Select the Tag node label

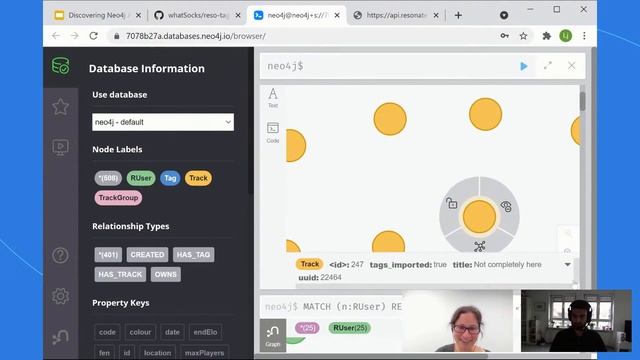[x=170, y=178]
